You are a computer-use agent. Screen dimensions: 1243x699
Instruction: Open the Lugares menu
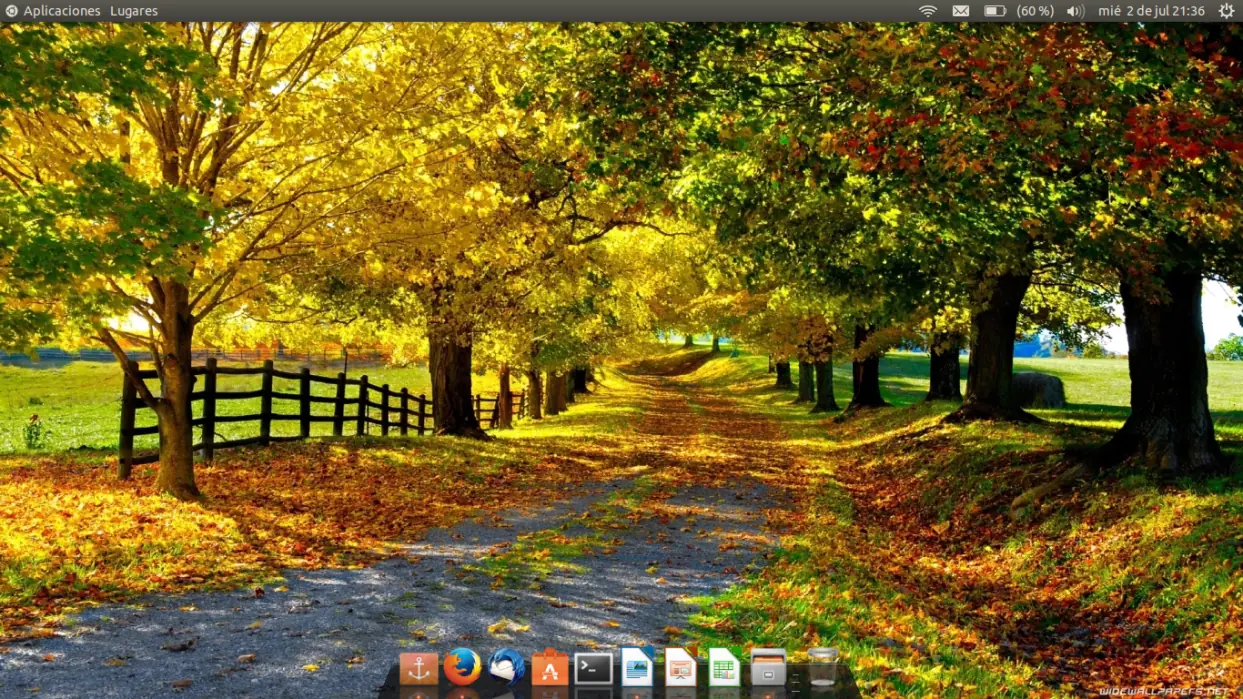point(134,11)
